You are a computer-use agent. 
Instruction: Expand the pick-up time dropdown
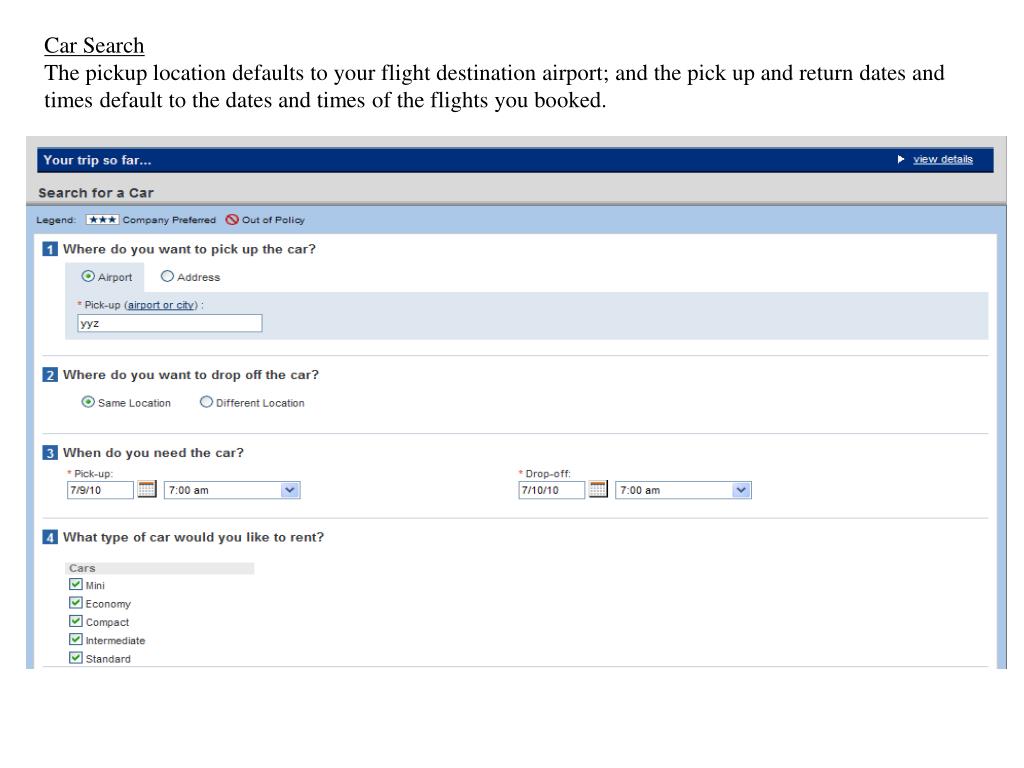click(232, 490)
